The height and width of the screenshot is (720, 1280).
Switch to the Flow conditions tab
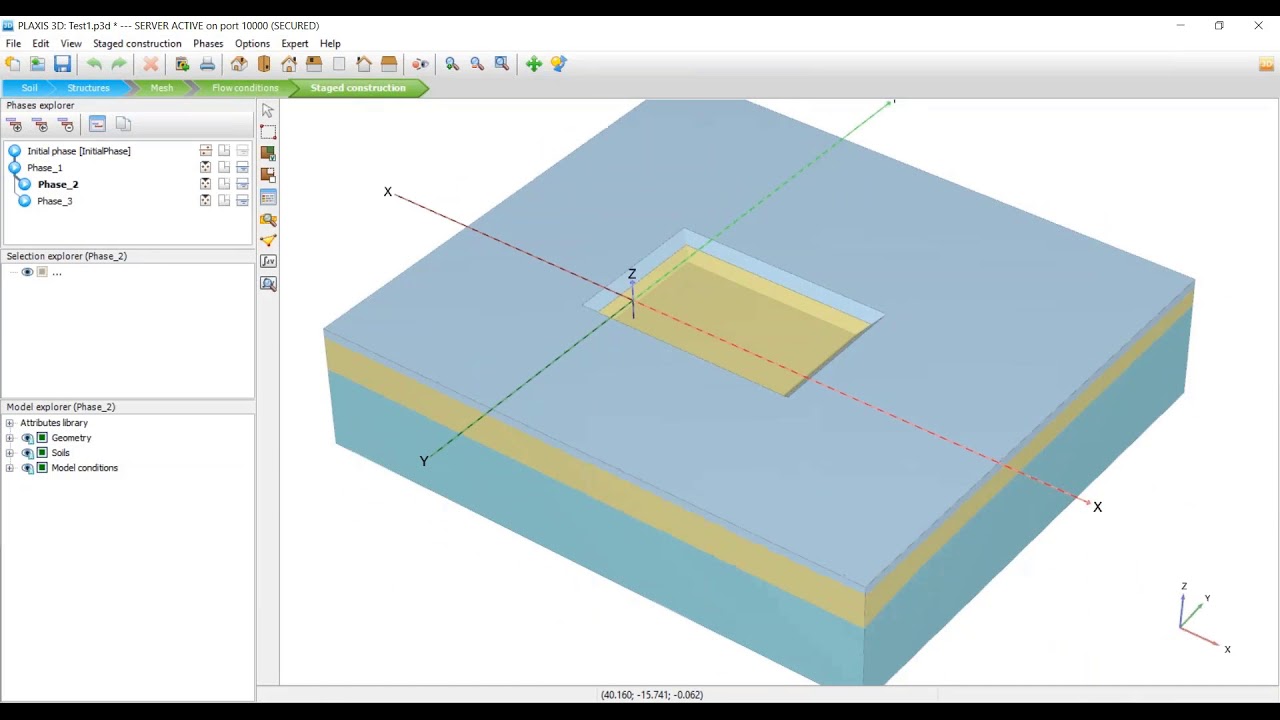coord(244,88)
